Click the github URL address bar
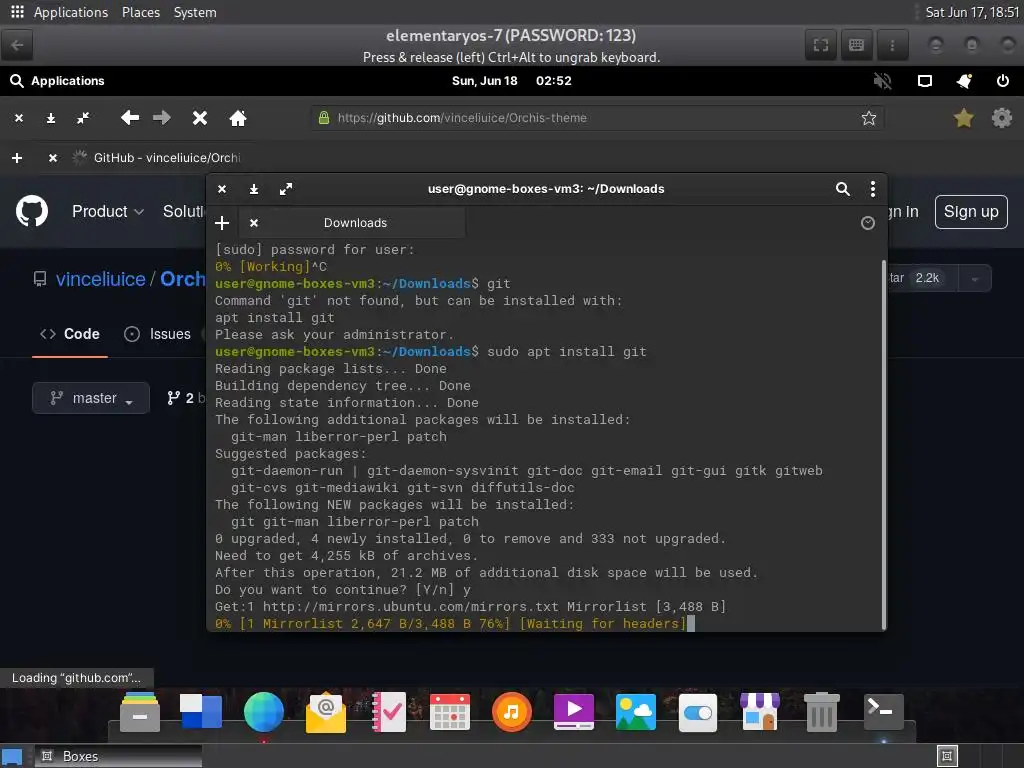 [597, 118]
